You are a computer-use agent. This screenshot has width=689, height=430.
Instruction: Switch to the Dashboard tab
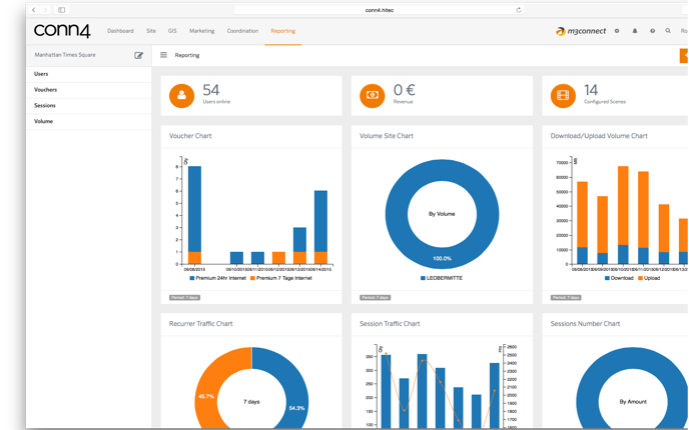click(x=120, y=31)
